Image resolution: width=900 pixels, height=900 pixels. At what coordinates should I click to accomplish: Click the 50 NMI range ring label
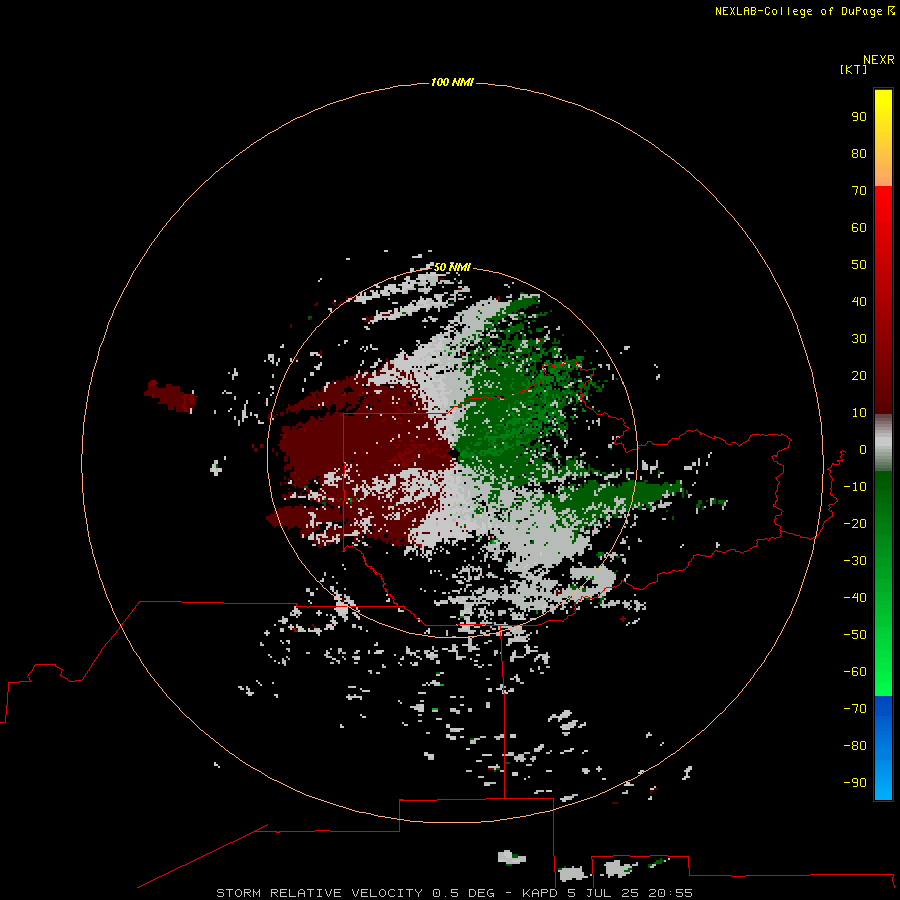click(452, 267)
